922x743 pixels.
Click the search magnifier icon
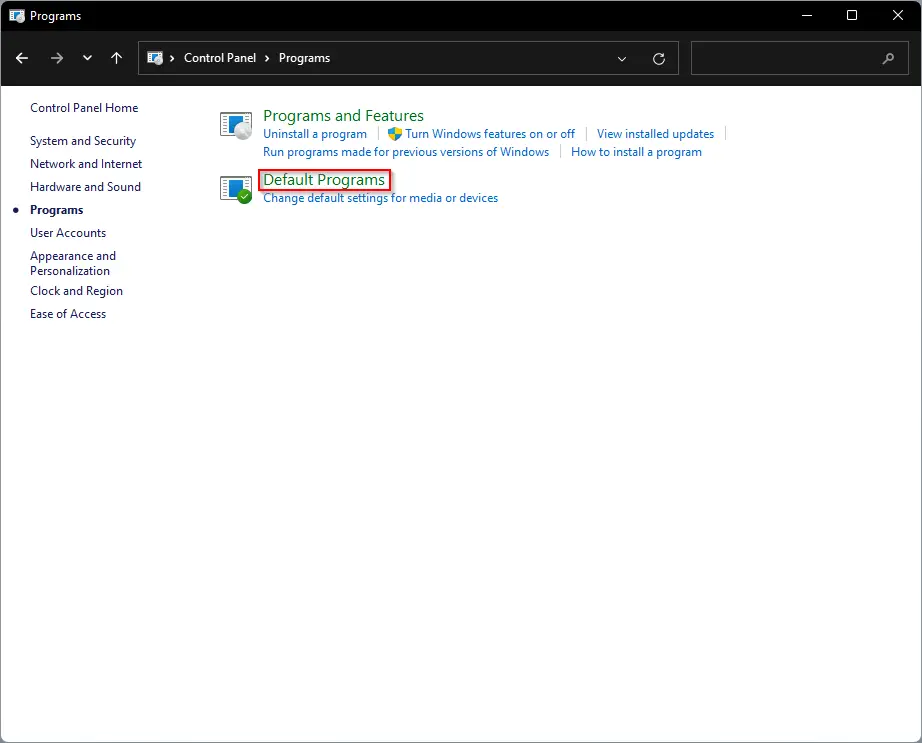pos(888,58)
